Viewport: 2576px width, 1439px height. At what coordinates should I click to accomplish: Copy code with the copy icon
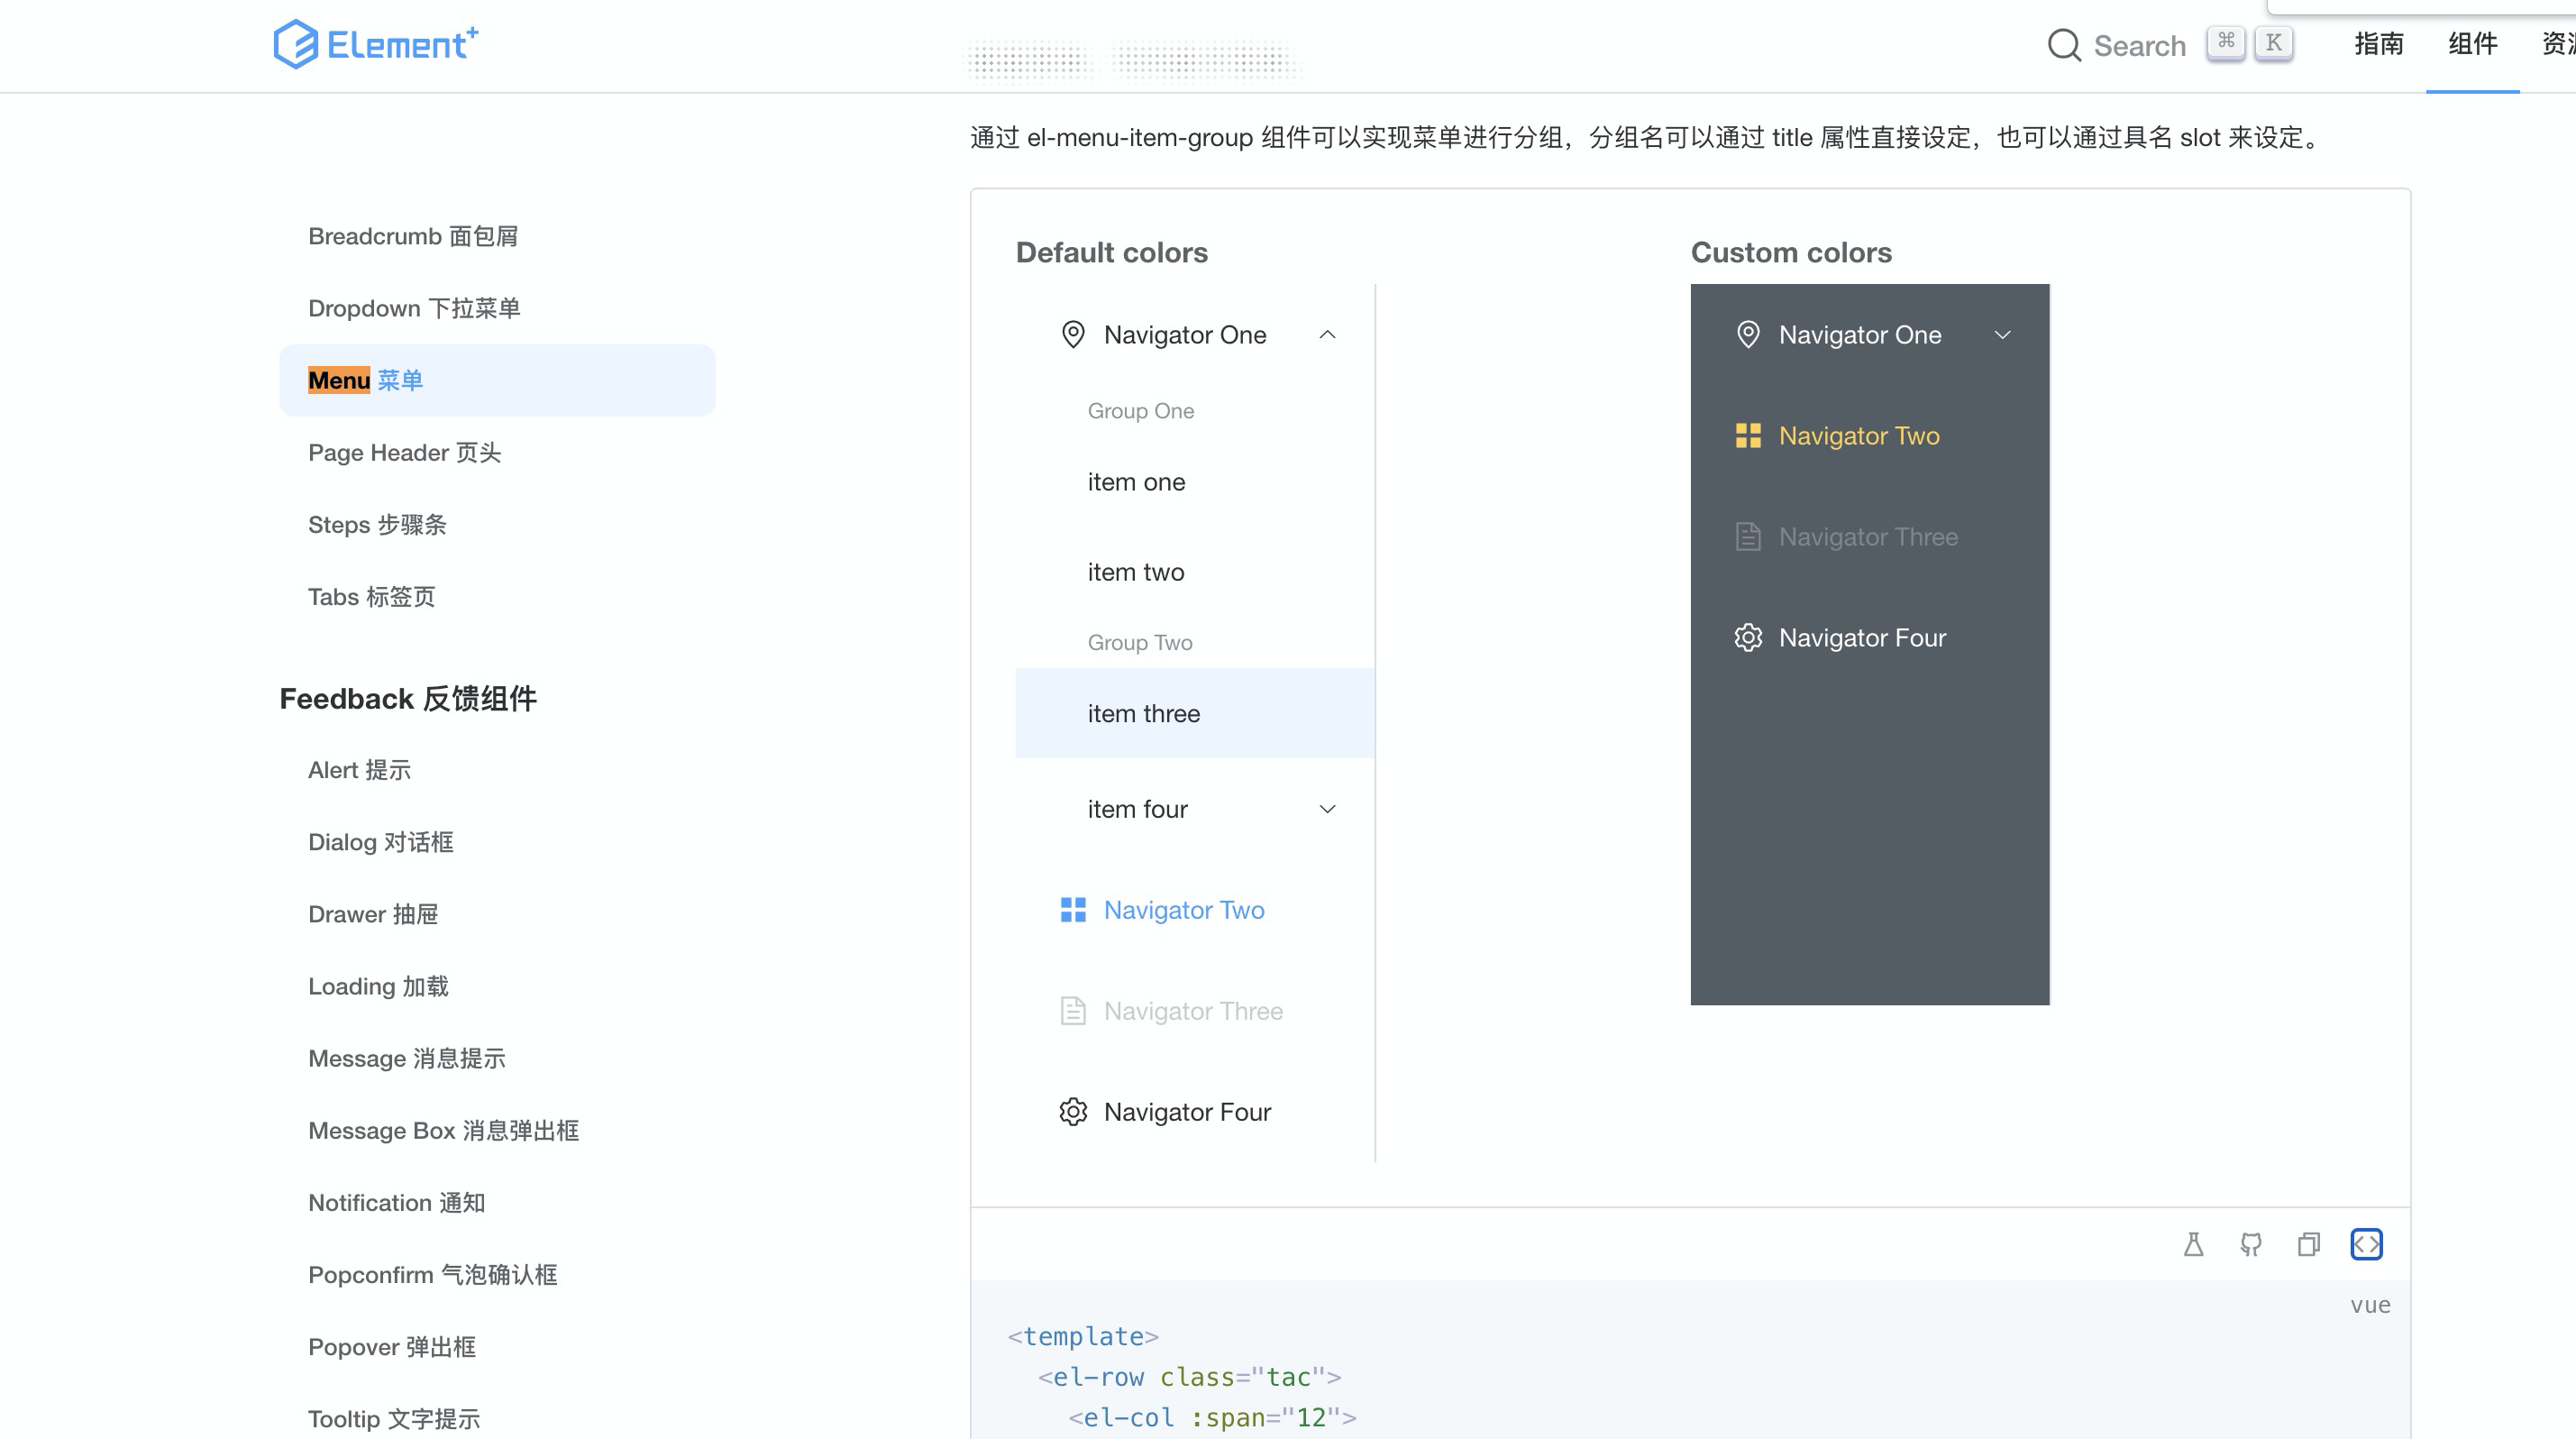(x=2308, y=1244)
